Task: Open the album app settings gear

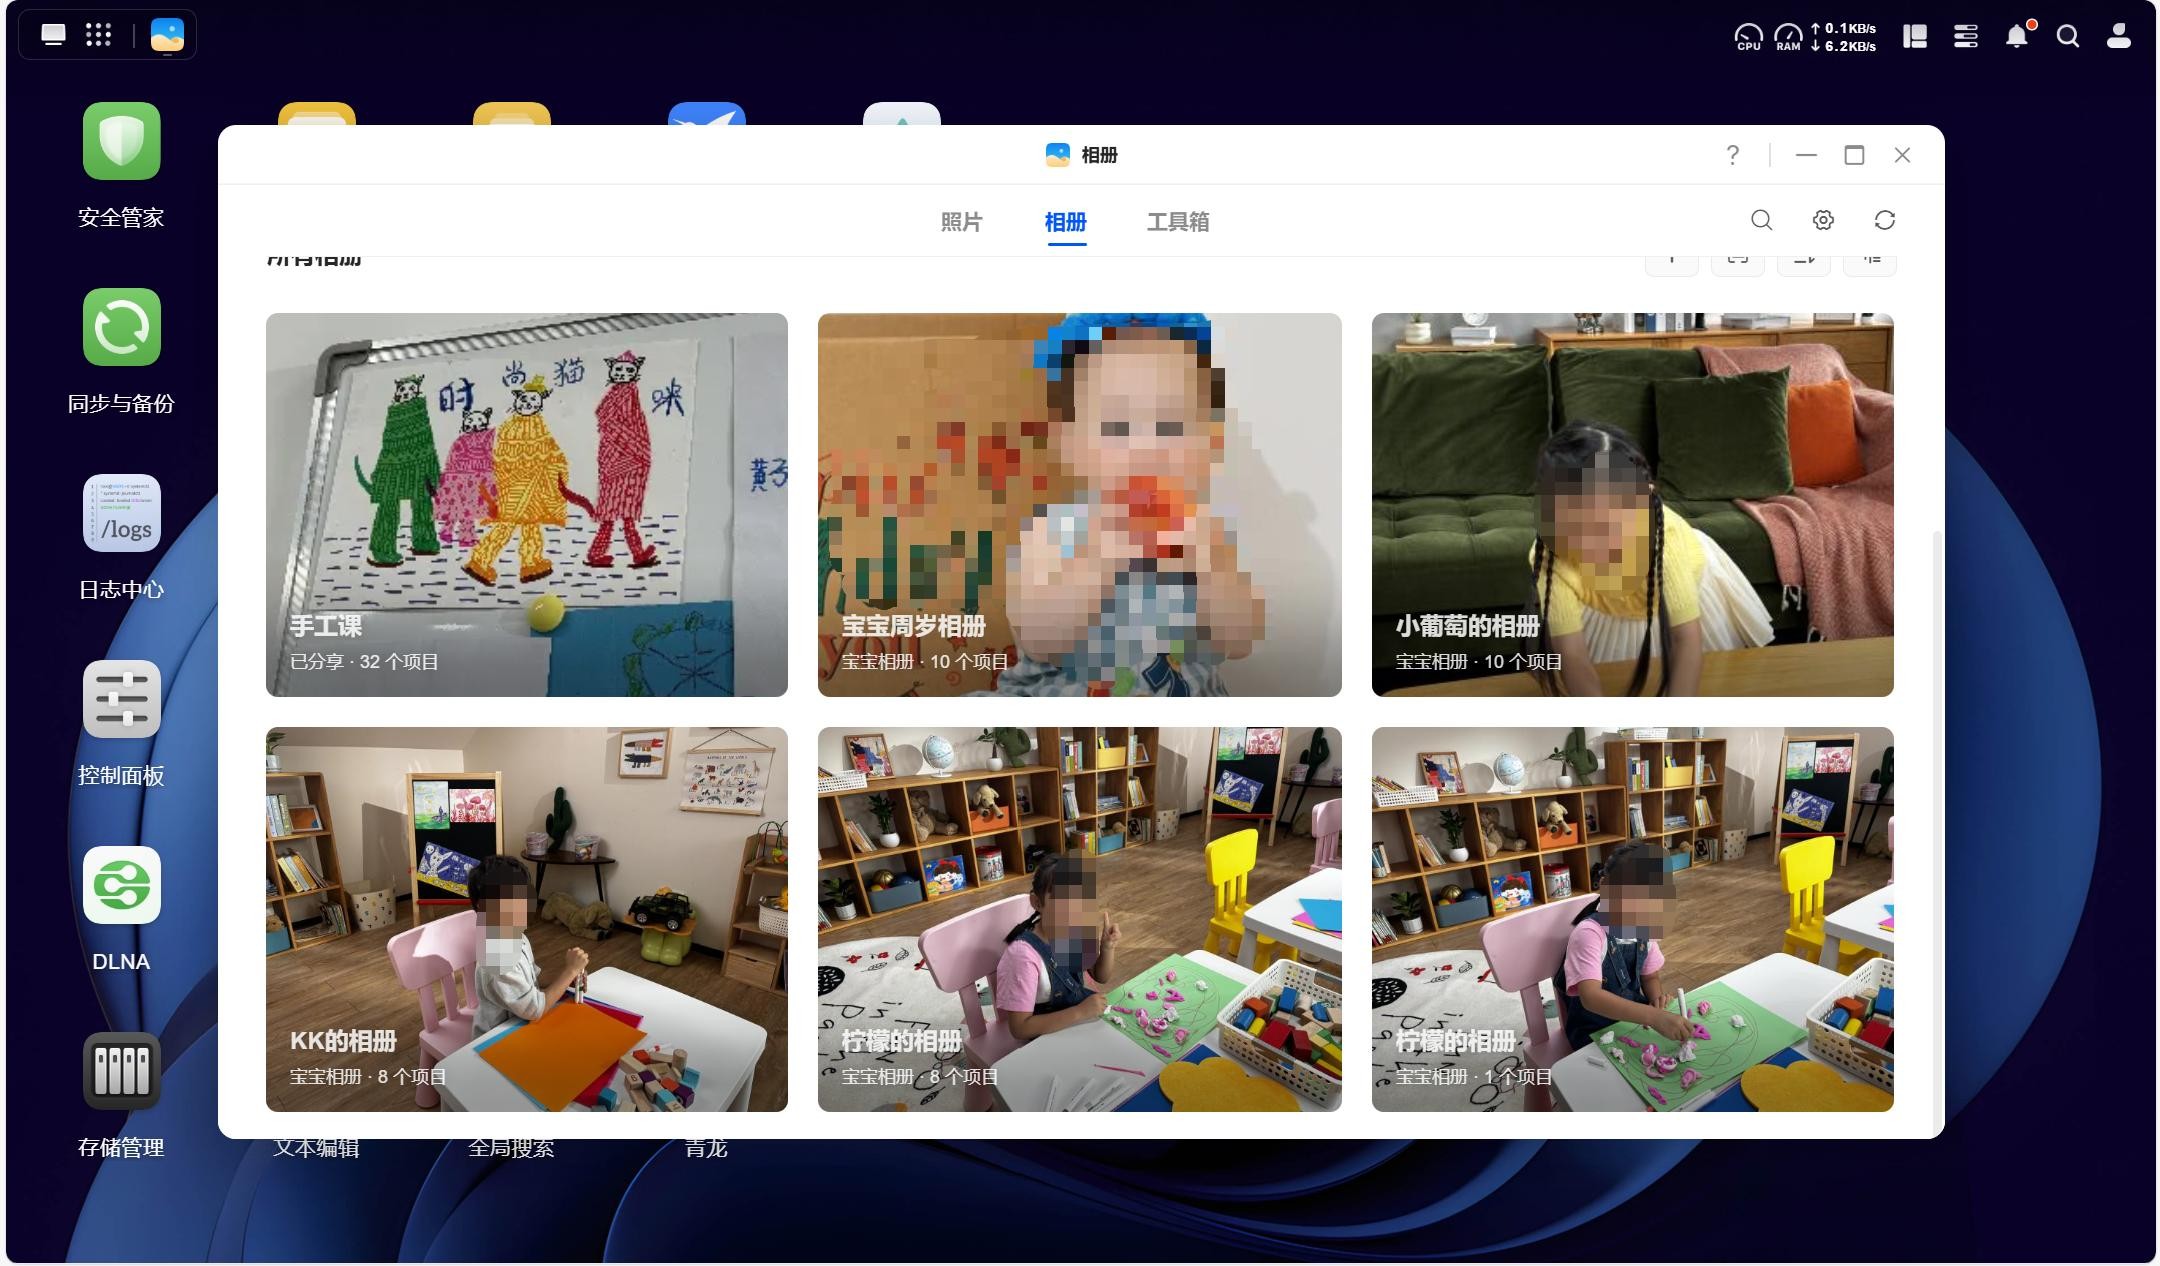Action: coord(1823,220)
